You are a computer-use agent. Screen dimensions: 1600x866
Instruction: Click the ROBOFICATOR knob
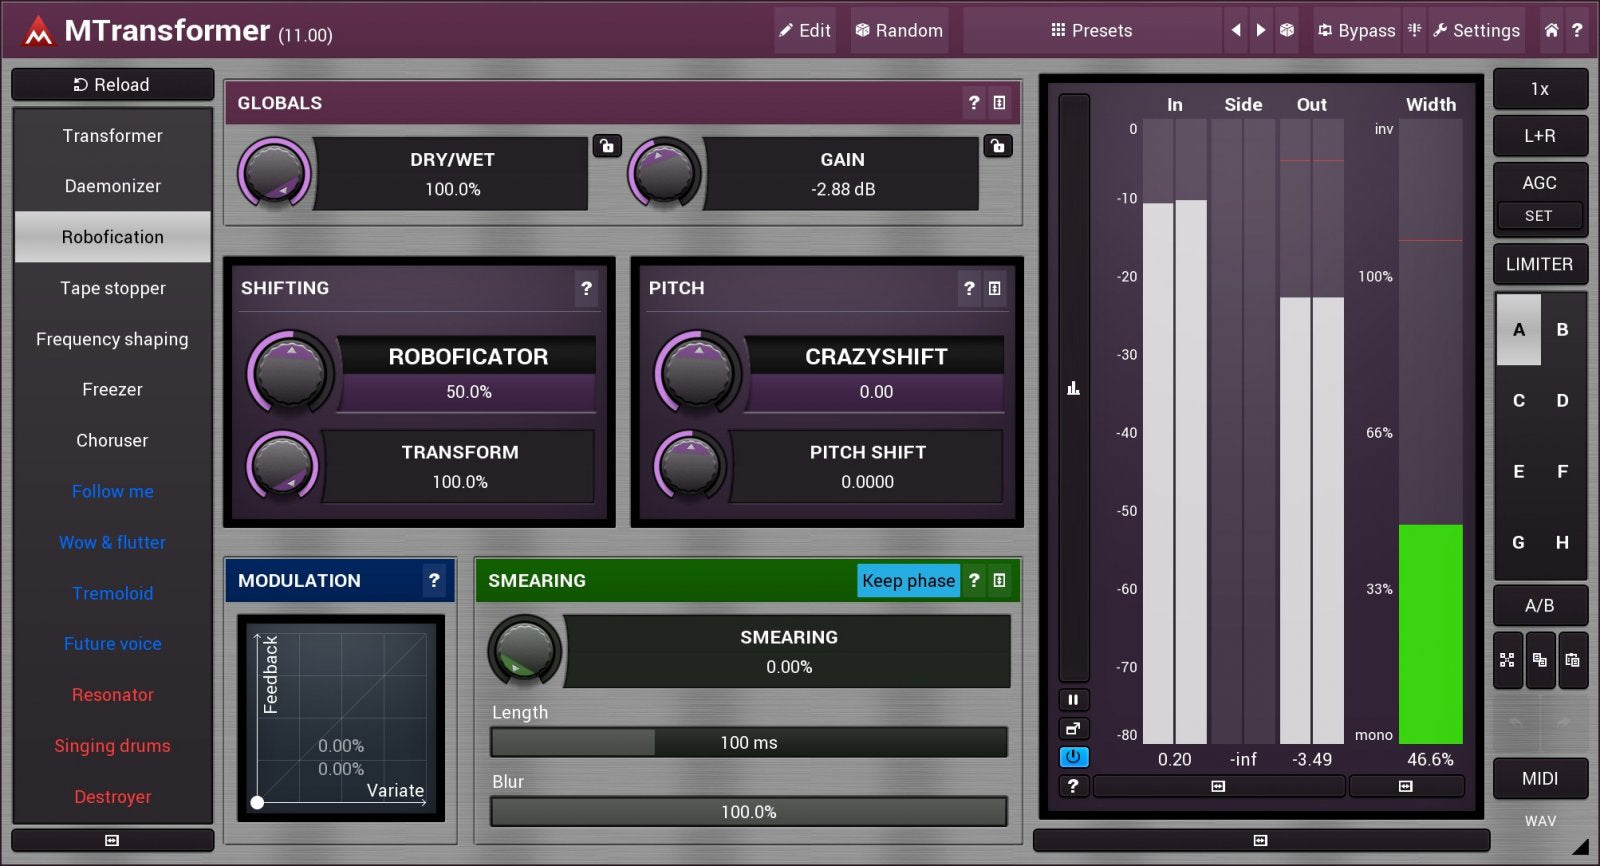click(289, 373)
